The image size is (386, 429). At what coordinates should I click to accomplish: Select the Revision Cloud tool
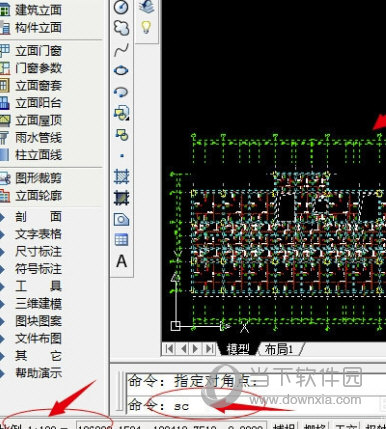point(121,28)
